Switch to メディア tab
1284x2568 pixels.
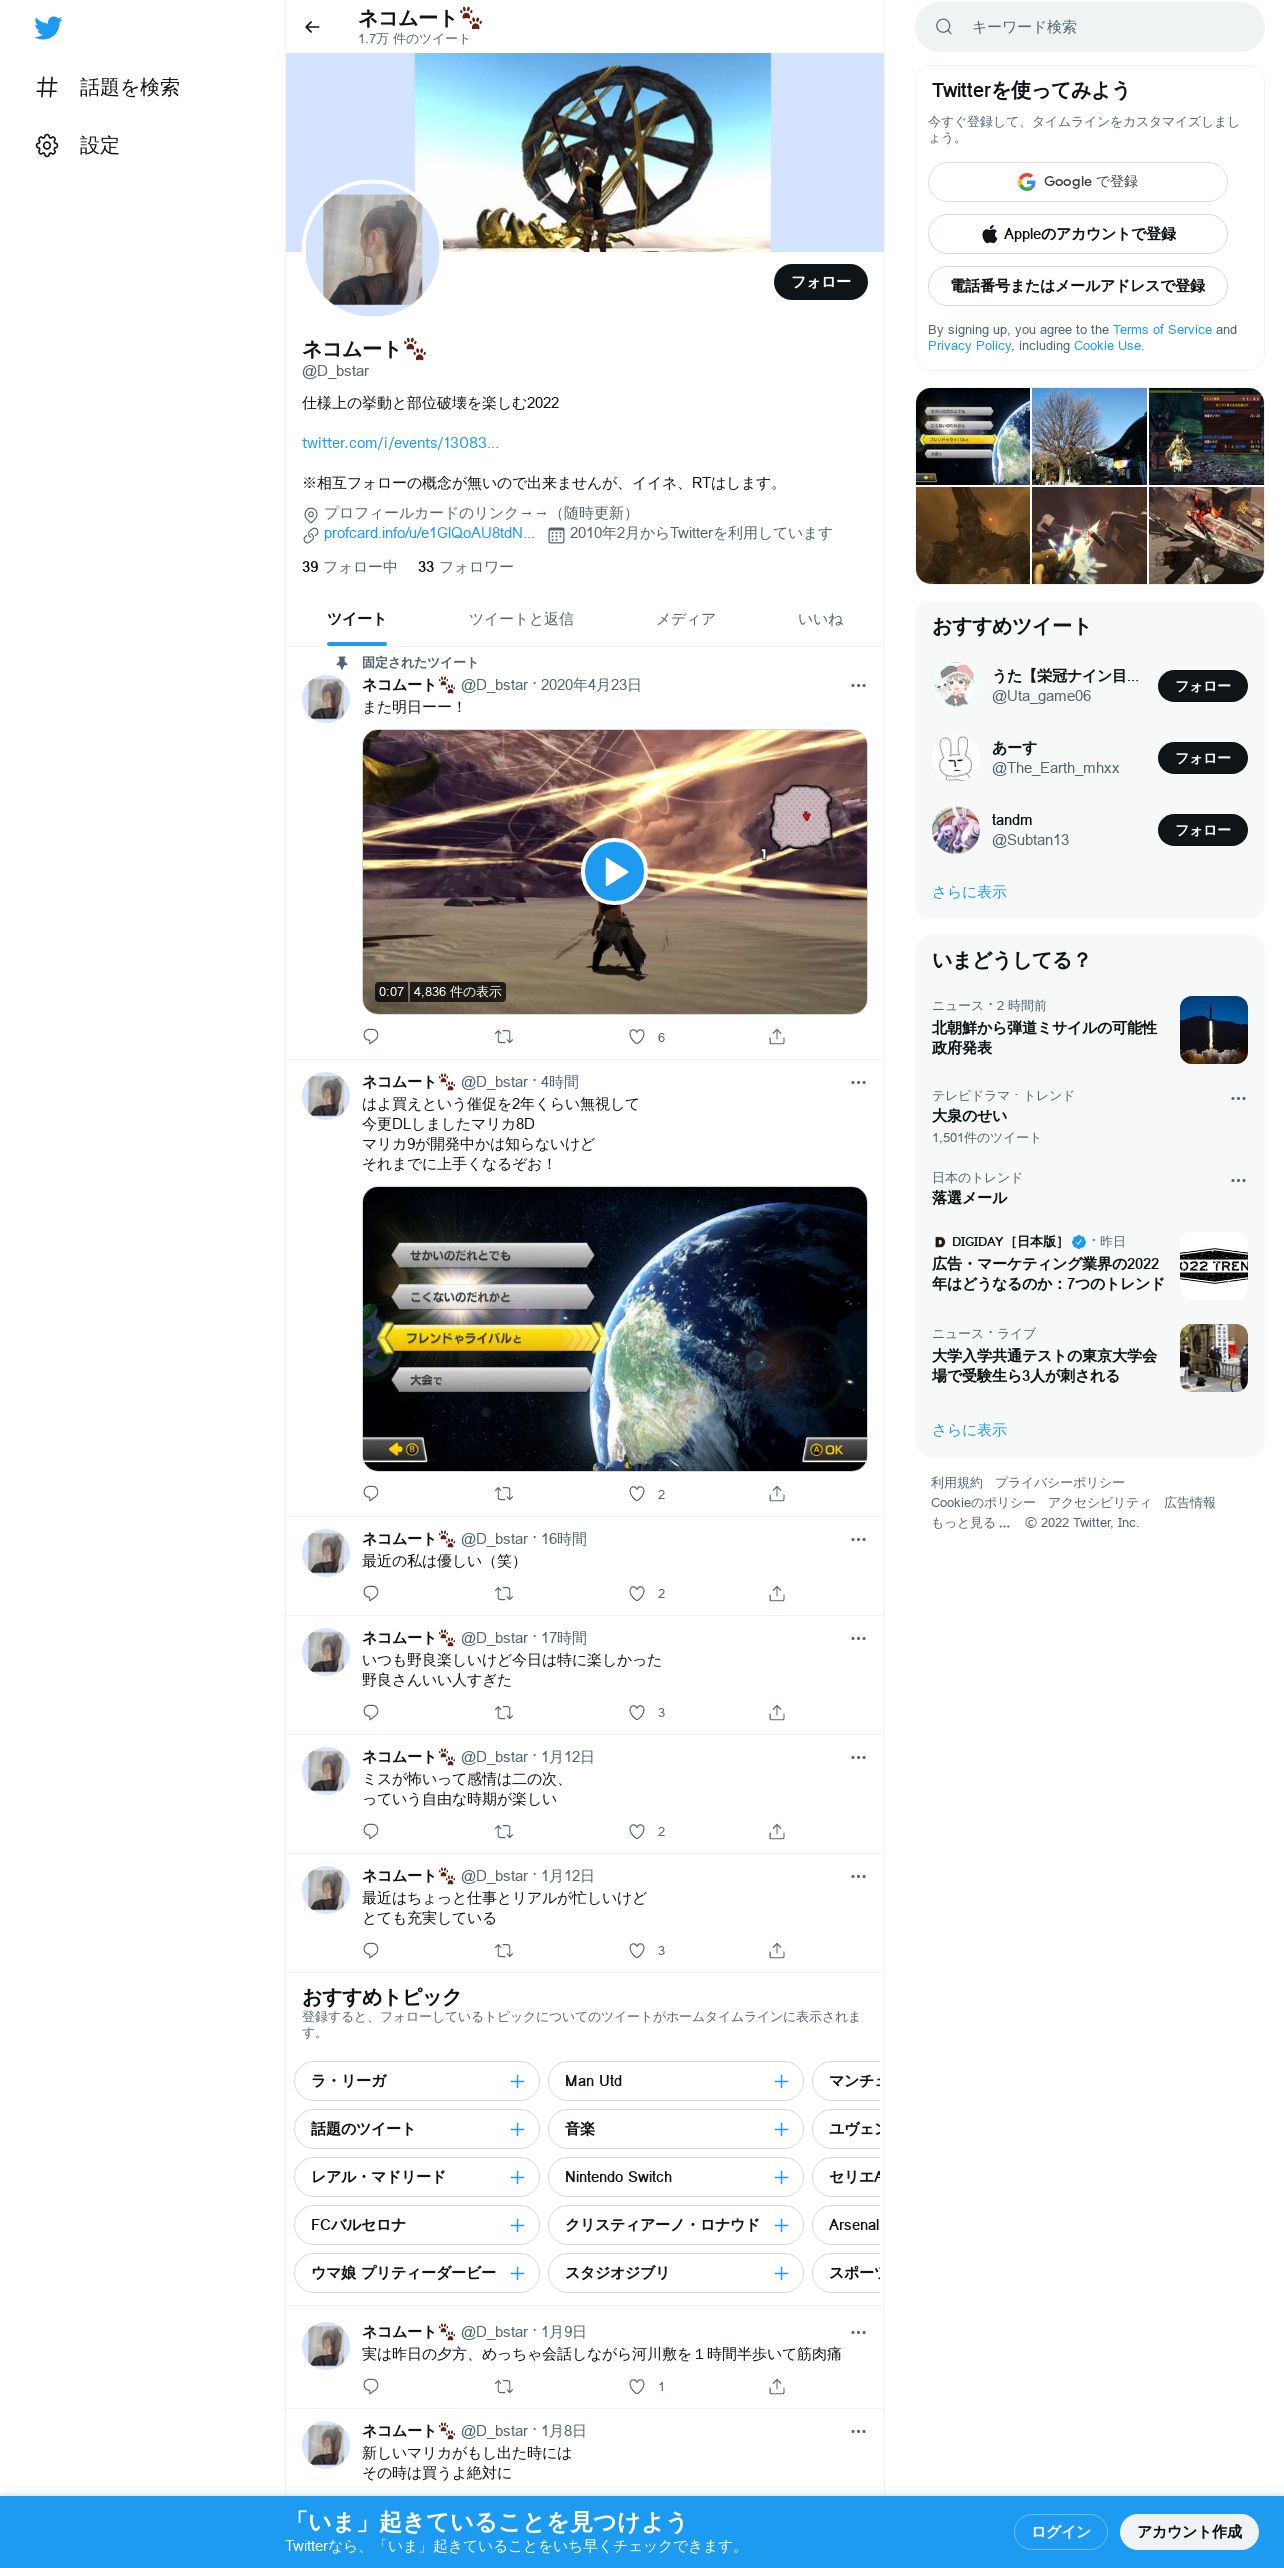pos(685,620)
